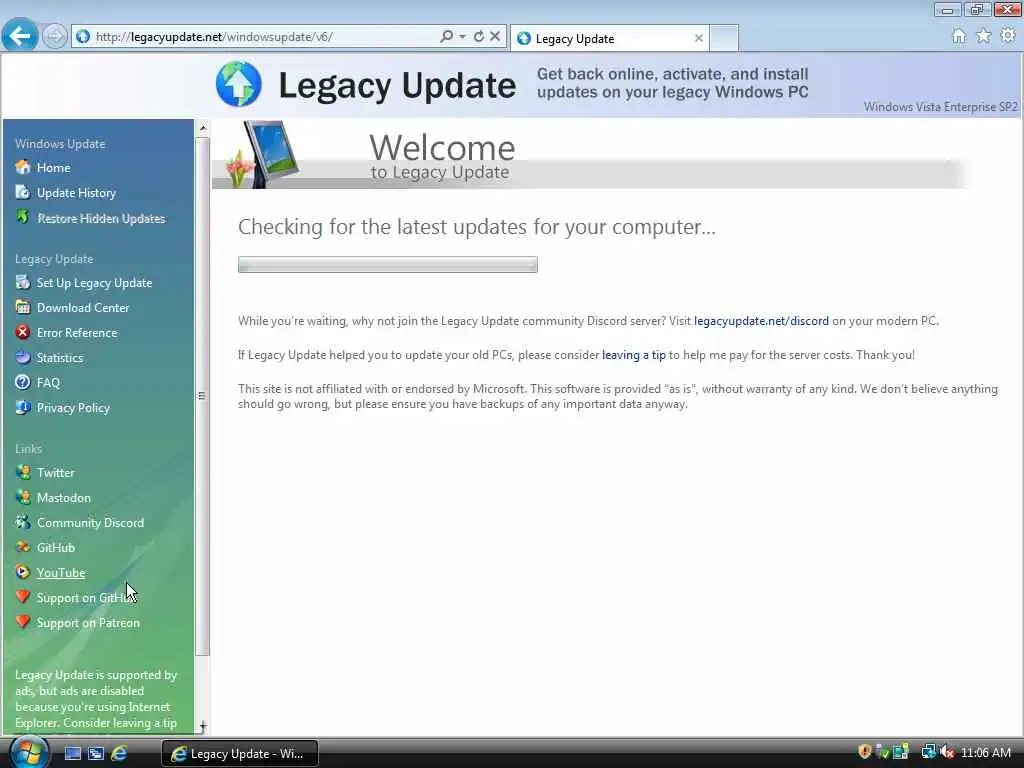This screenshot has height=768, width=1024.
Task: Open the Windows Start orb
Action: tap(29, 752)
